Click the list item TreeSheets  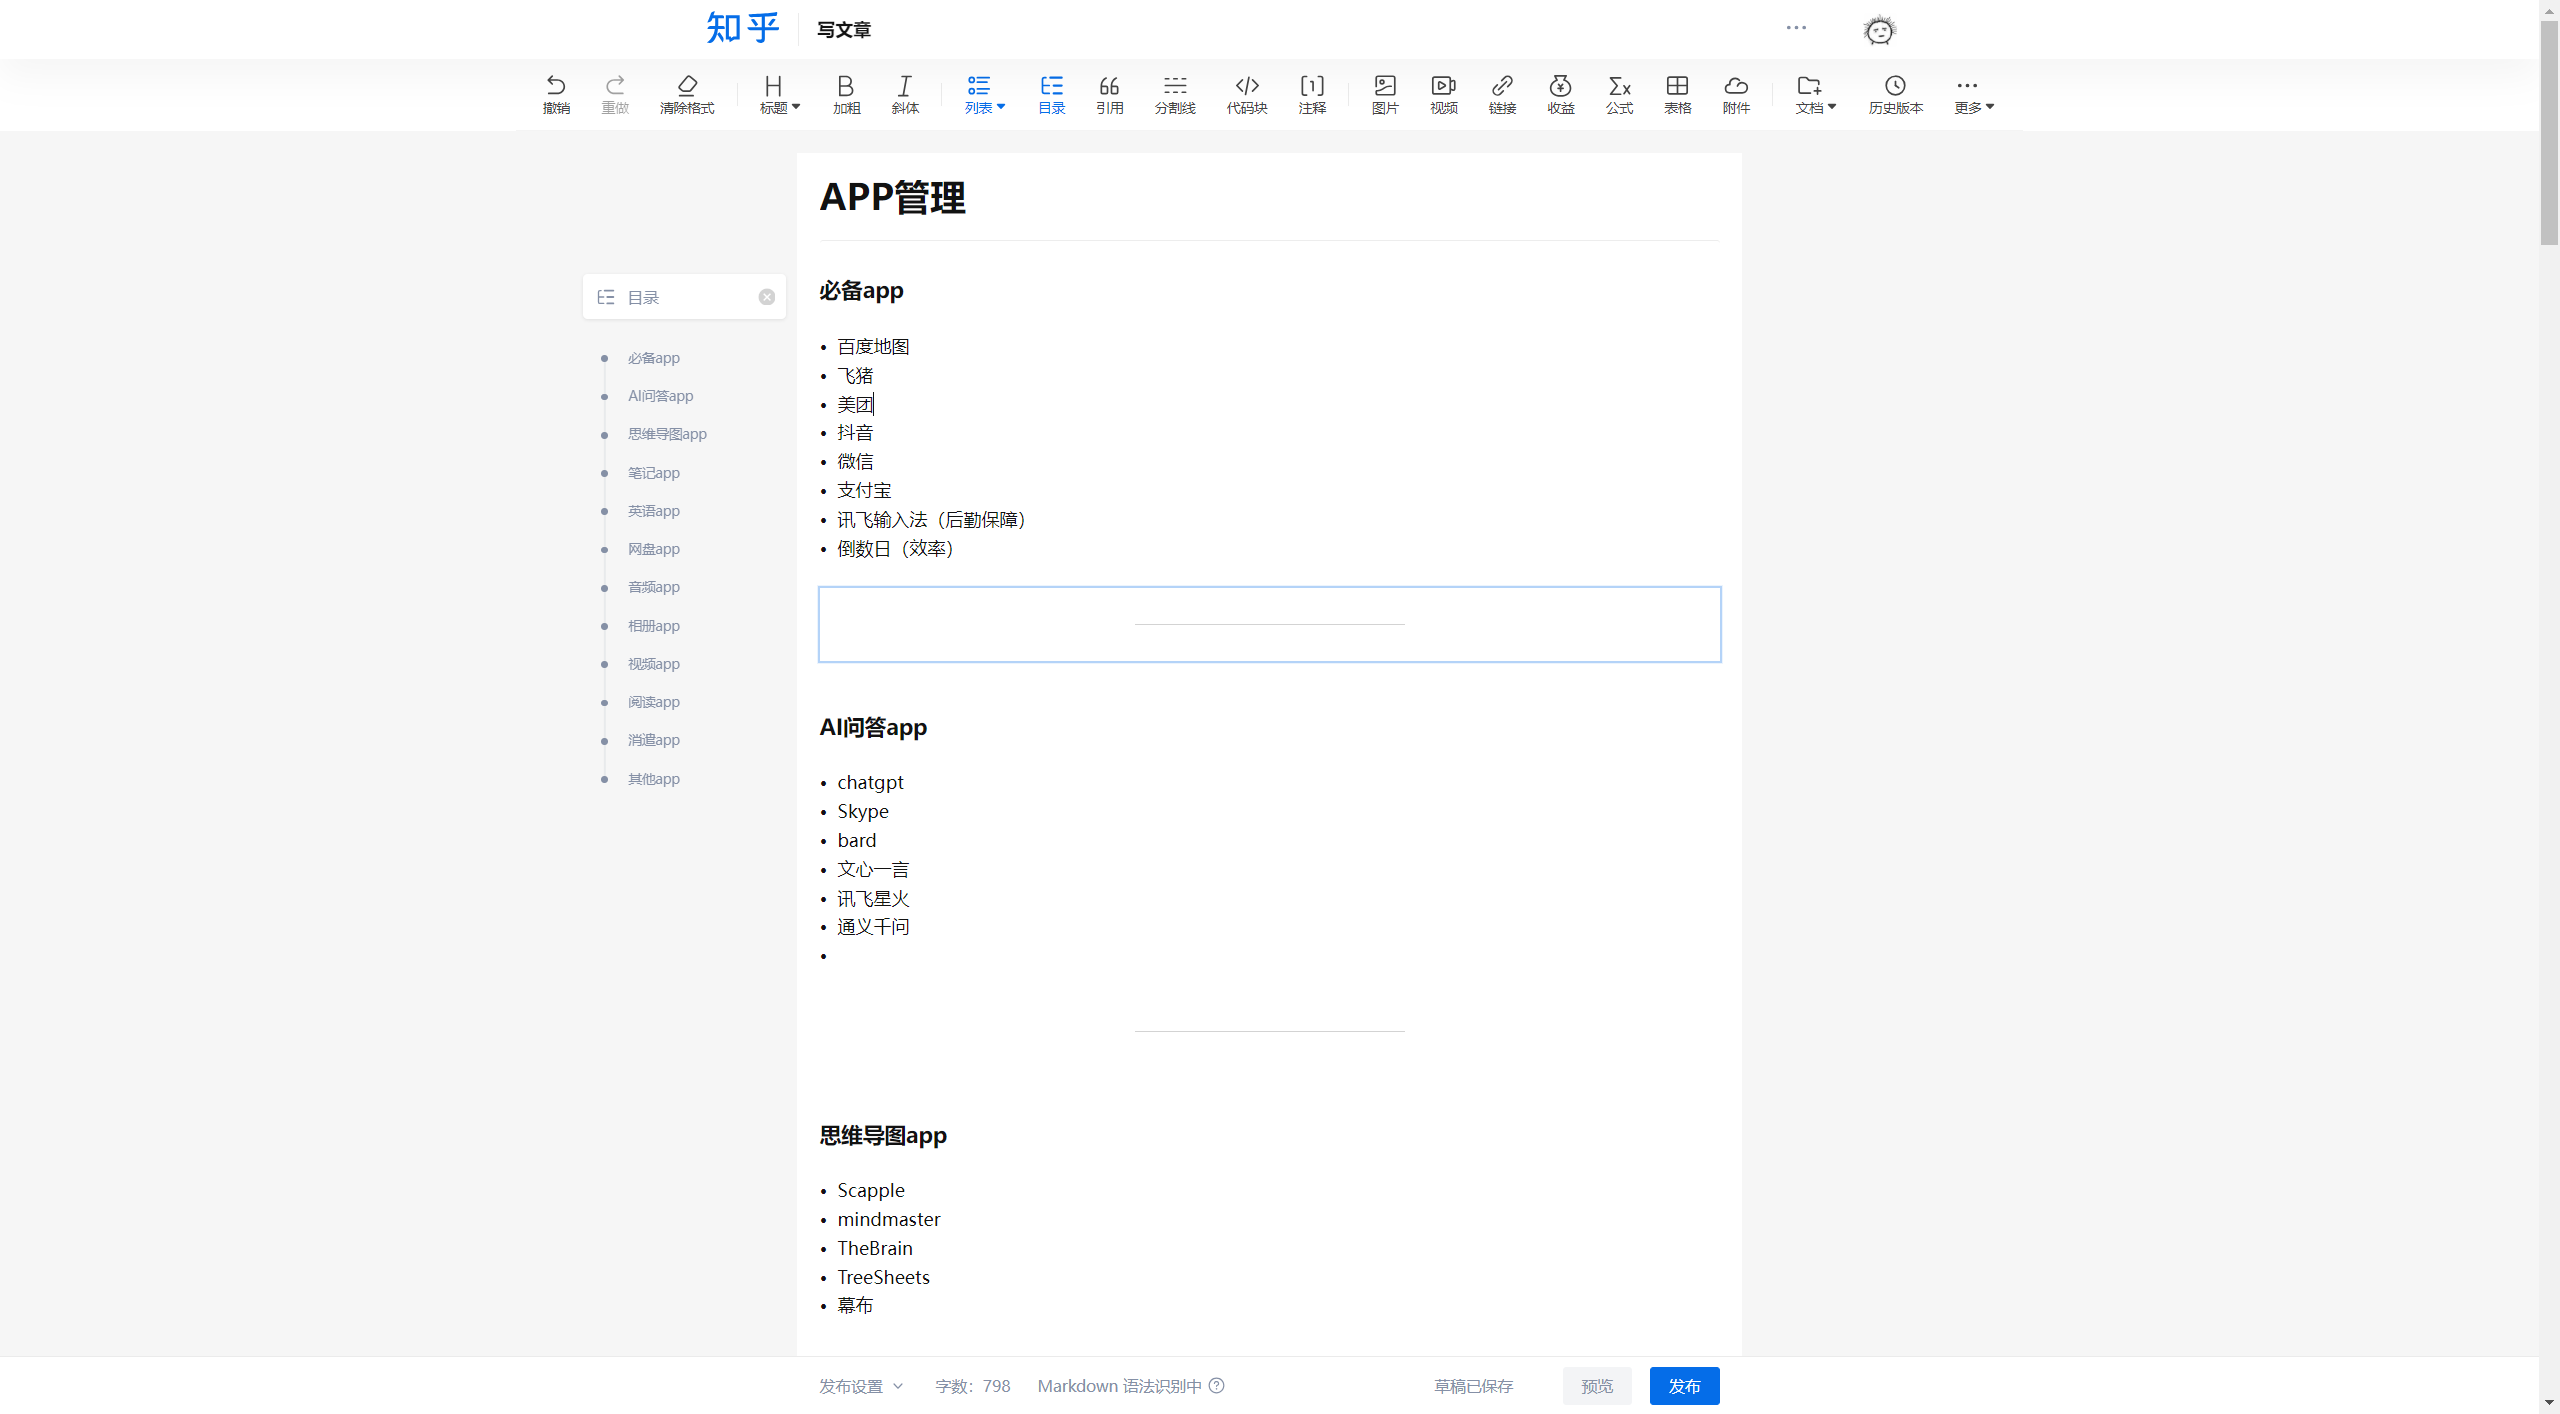pos(883,1277)
